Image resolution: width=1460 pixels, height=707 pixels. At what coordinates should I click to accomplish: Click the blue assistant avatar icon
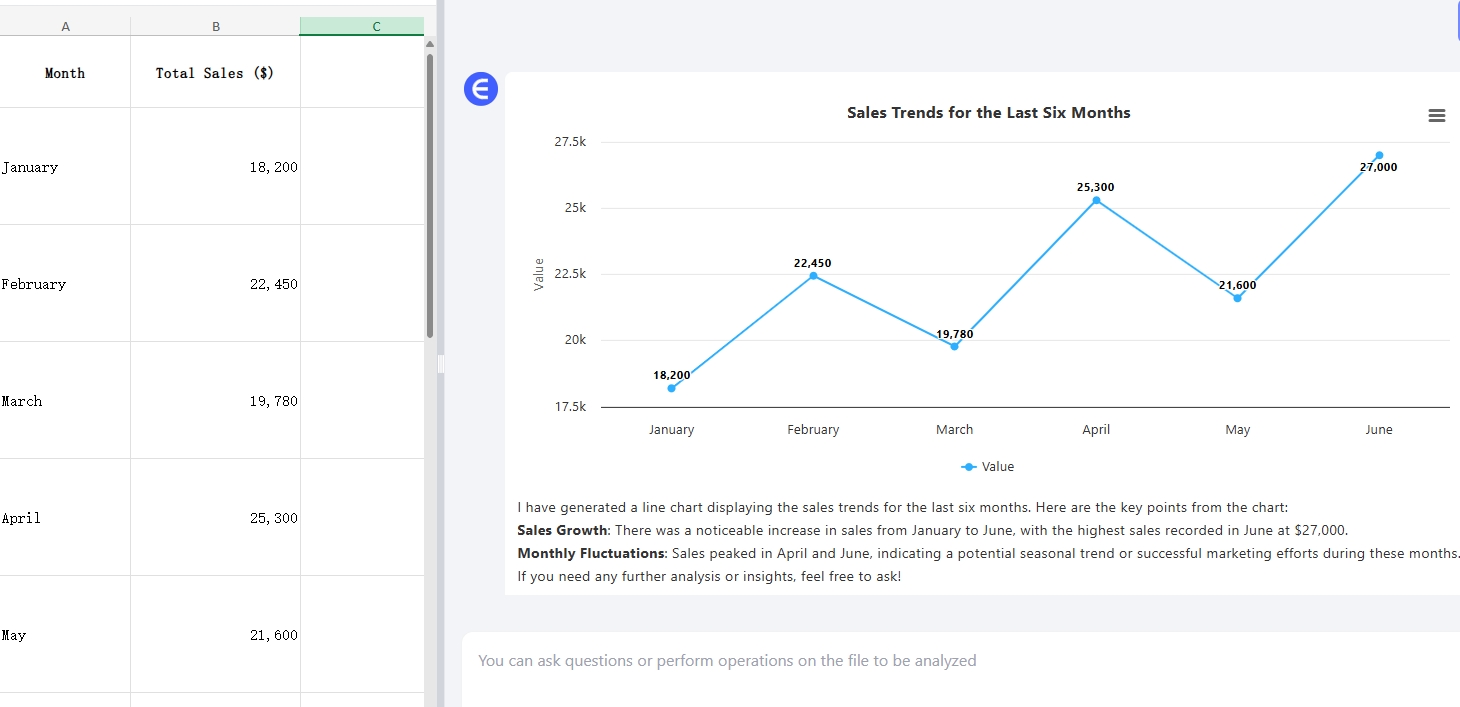[481, 90]
